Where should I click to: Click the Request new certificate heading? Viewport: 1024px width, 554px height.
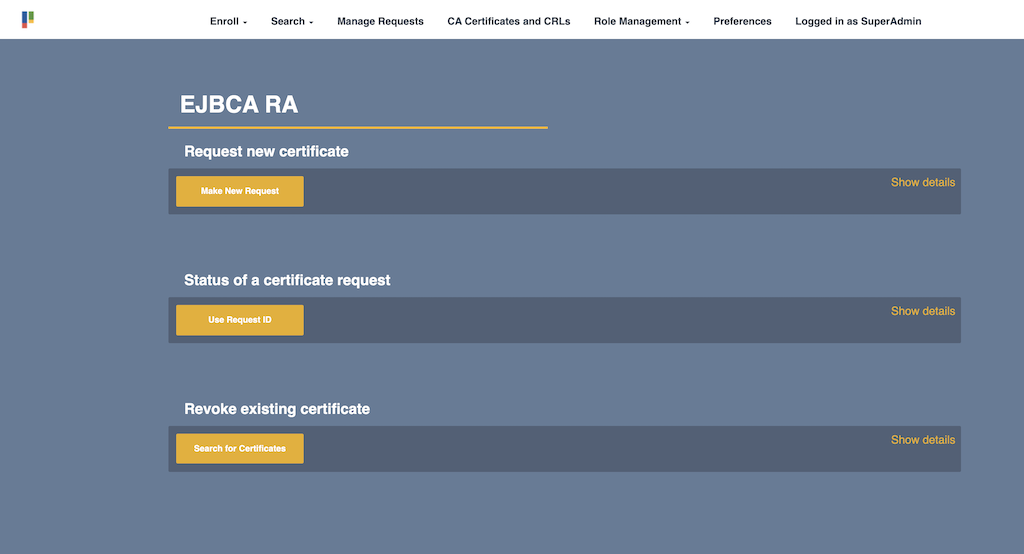click(266, 152)
